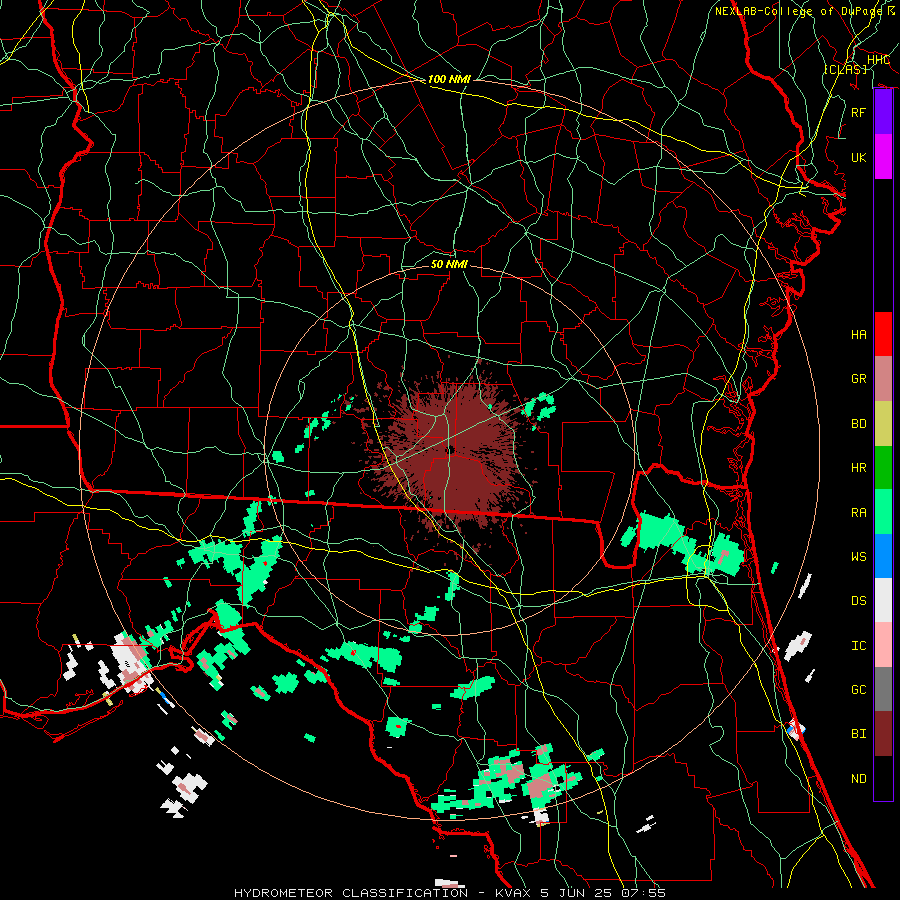Click the HHC product code text

click(x=878, y=60)
